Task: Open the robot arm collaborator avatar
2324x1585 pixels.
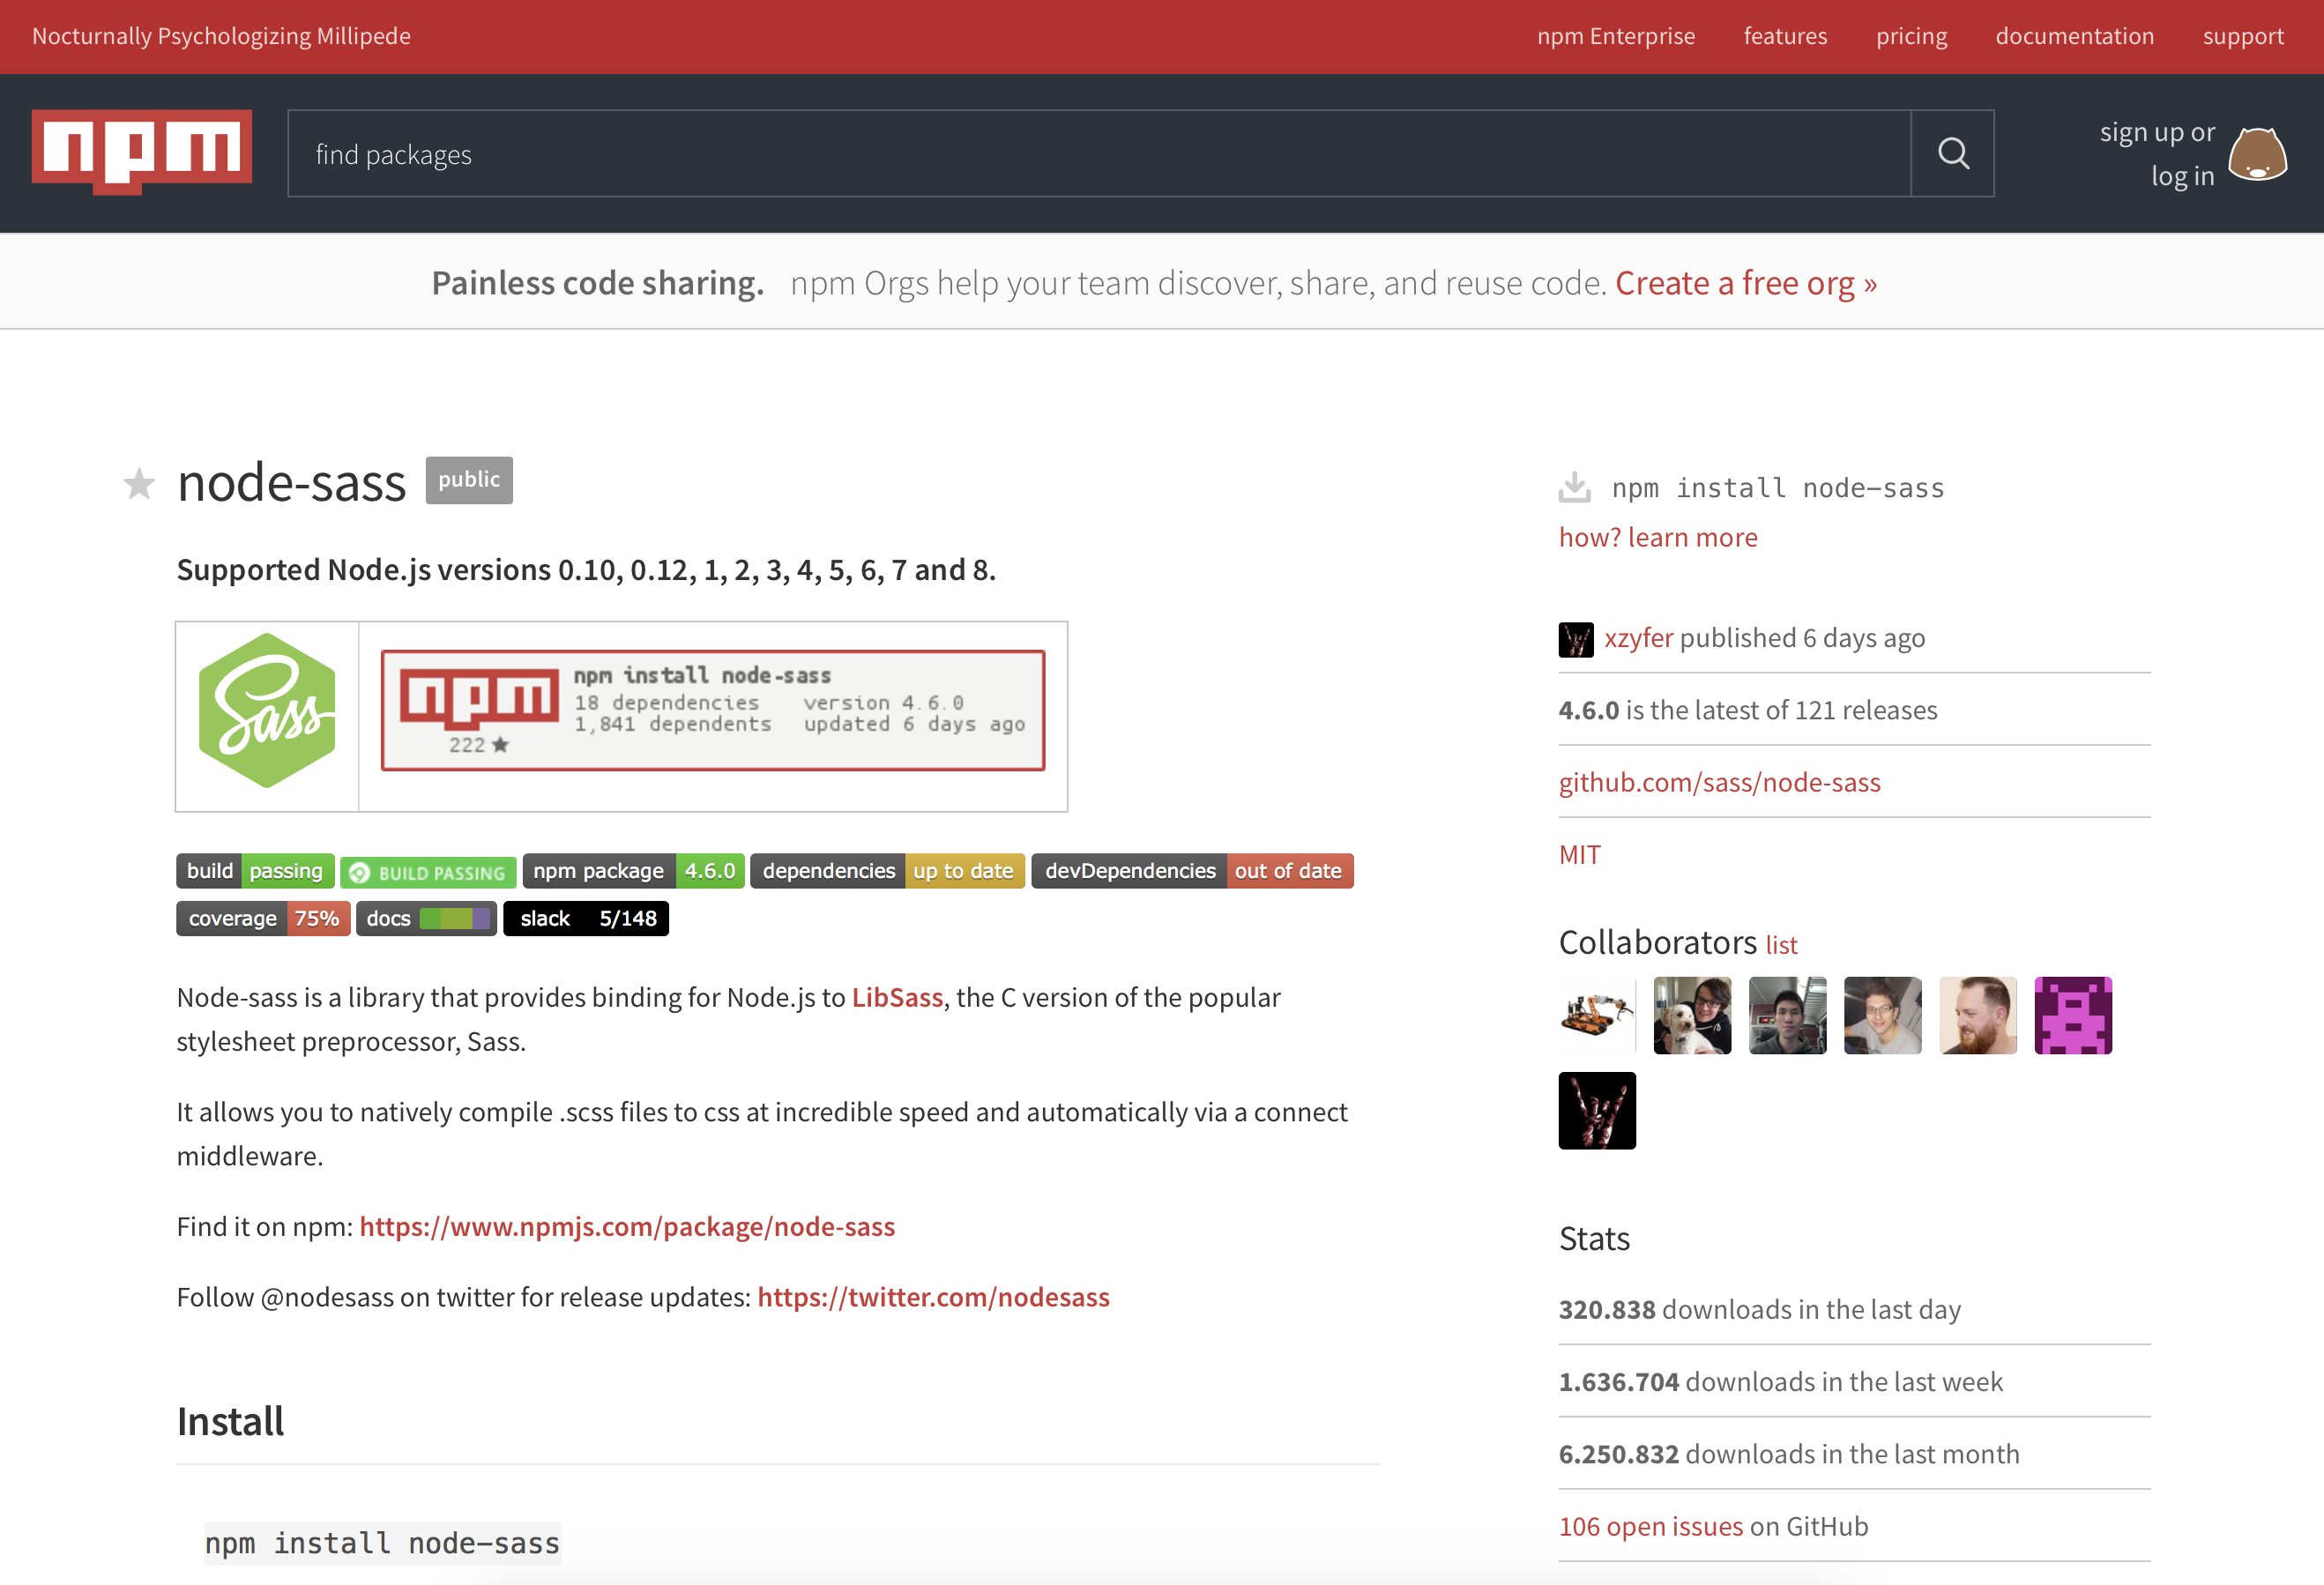Action: 1597,1015
